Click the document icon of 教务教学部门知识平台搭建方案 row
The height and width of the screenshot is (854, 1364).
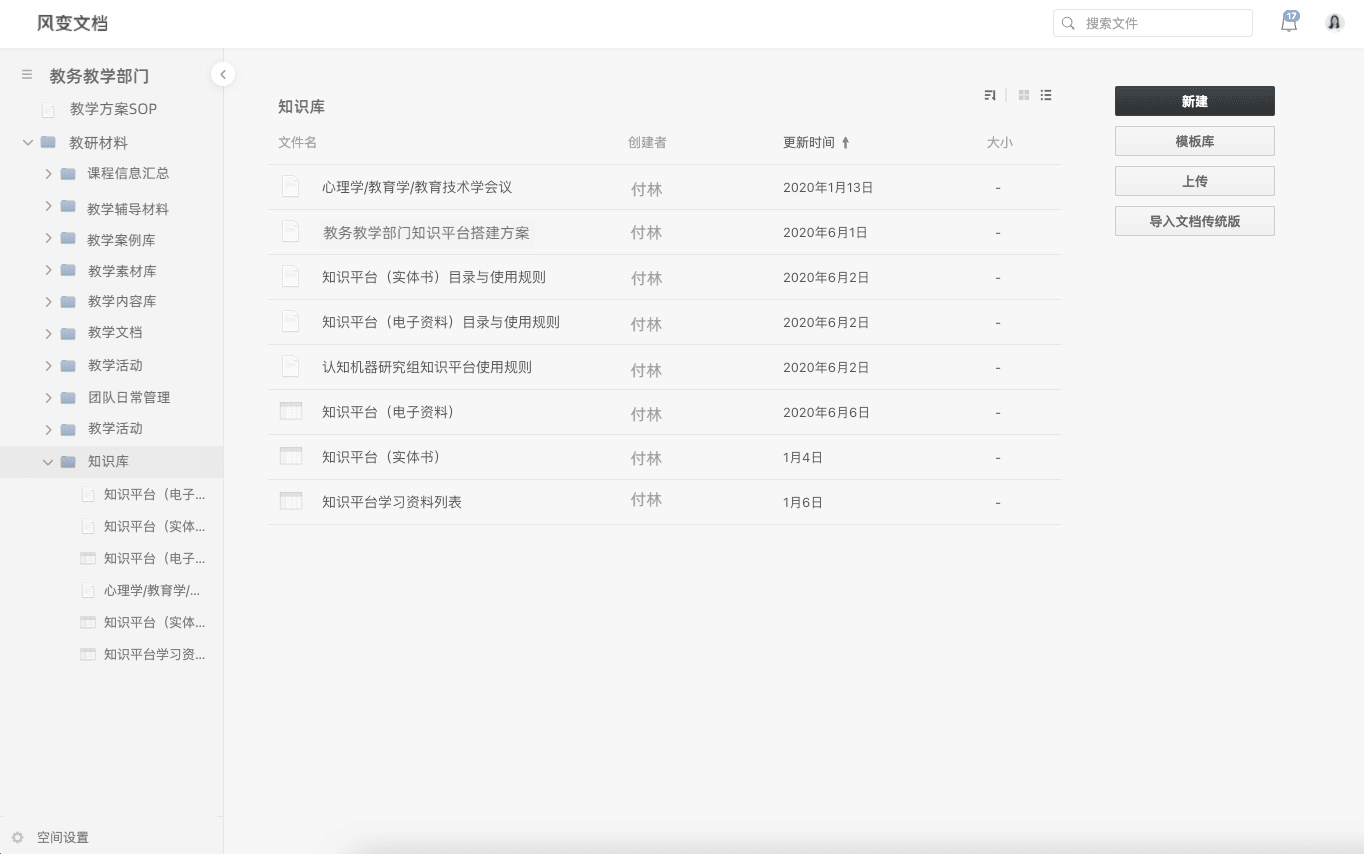point(290,231)
